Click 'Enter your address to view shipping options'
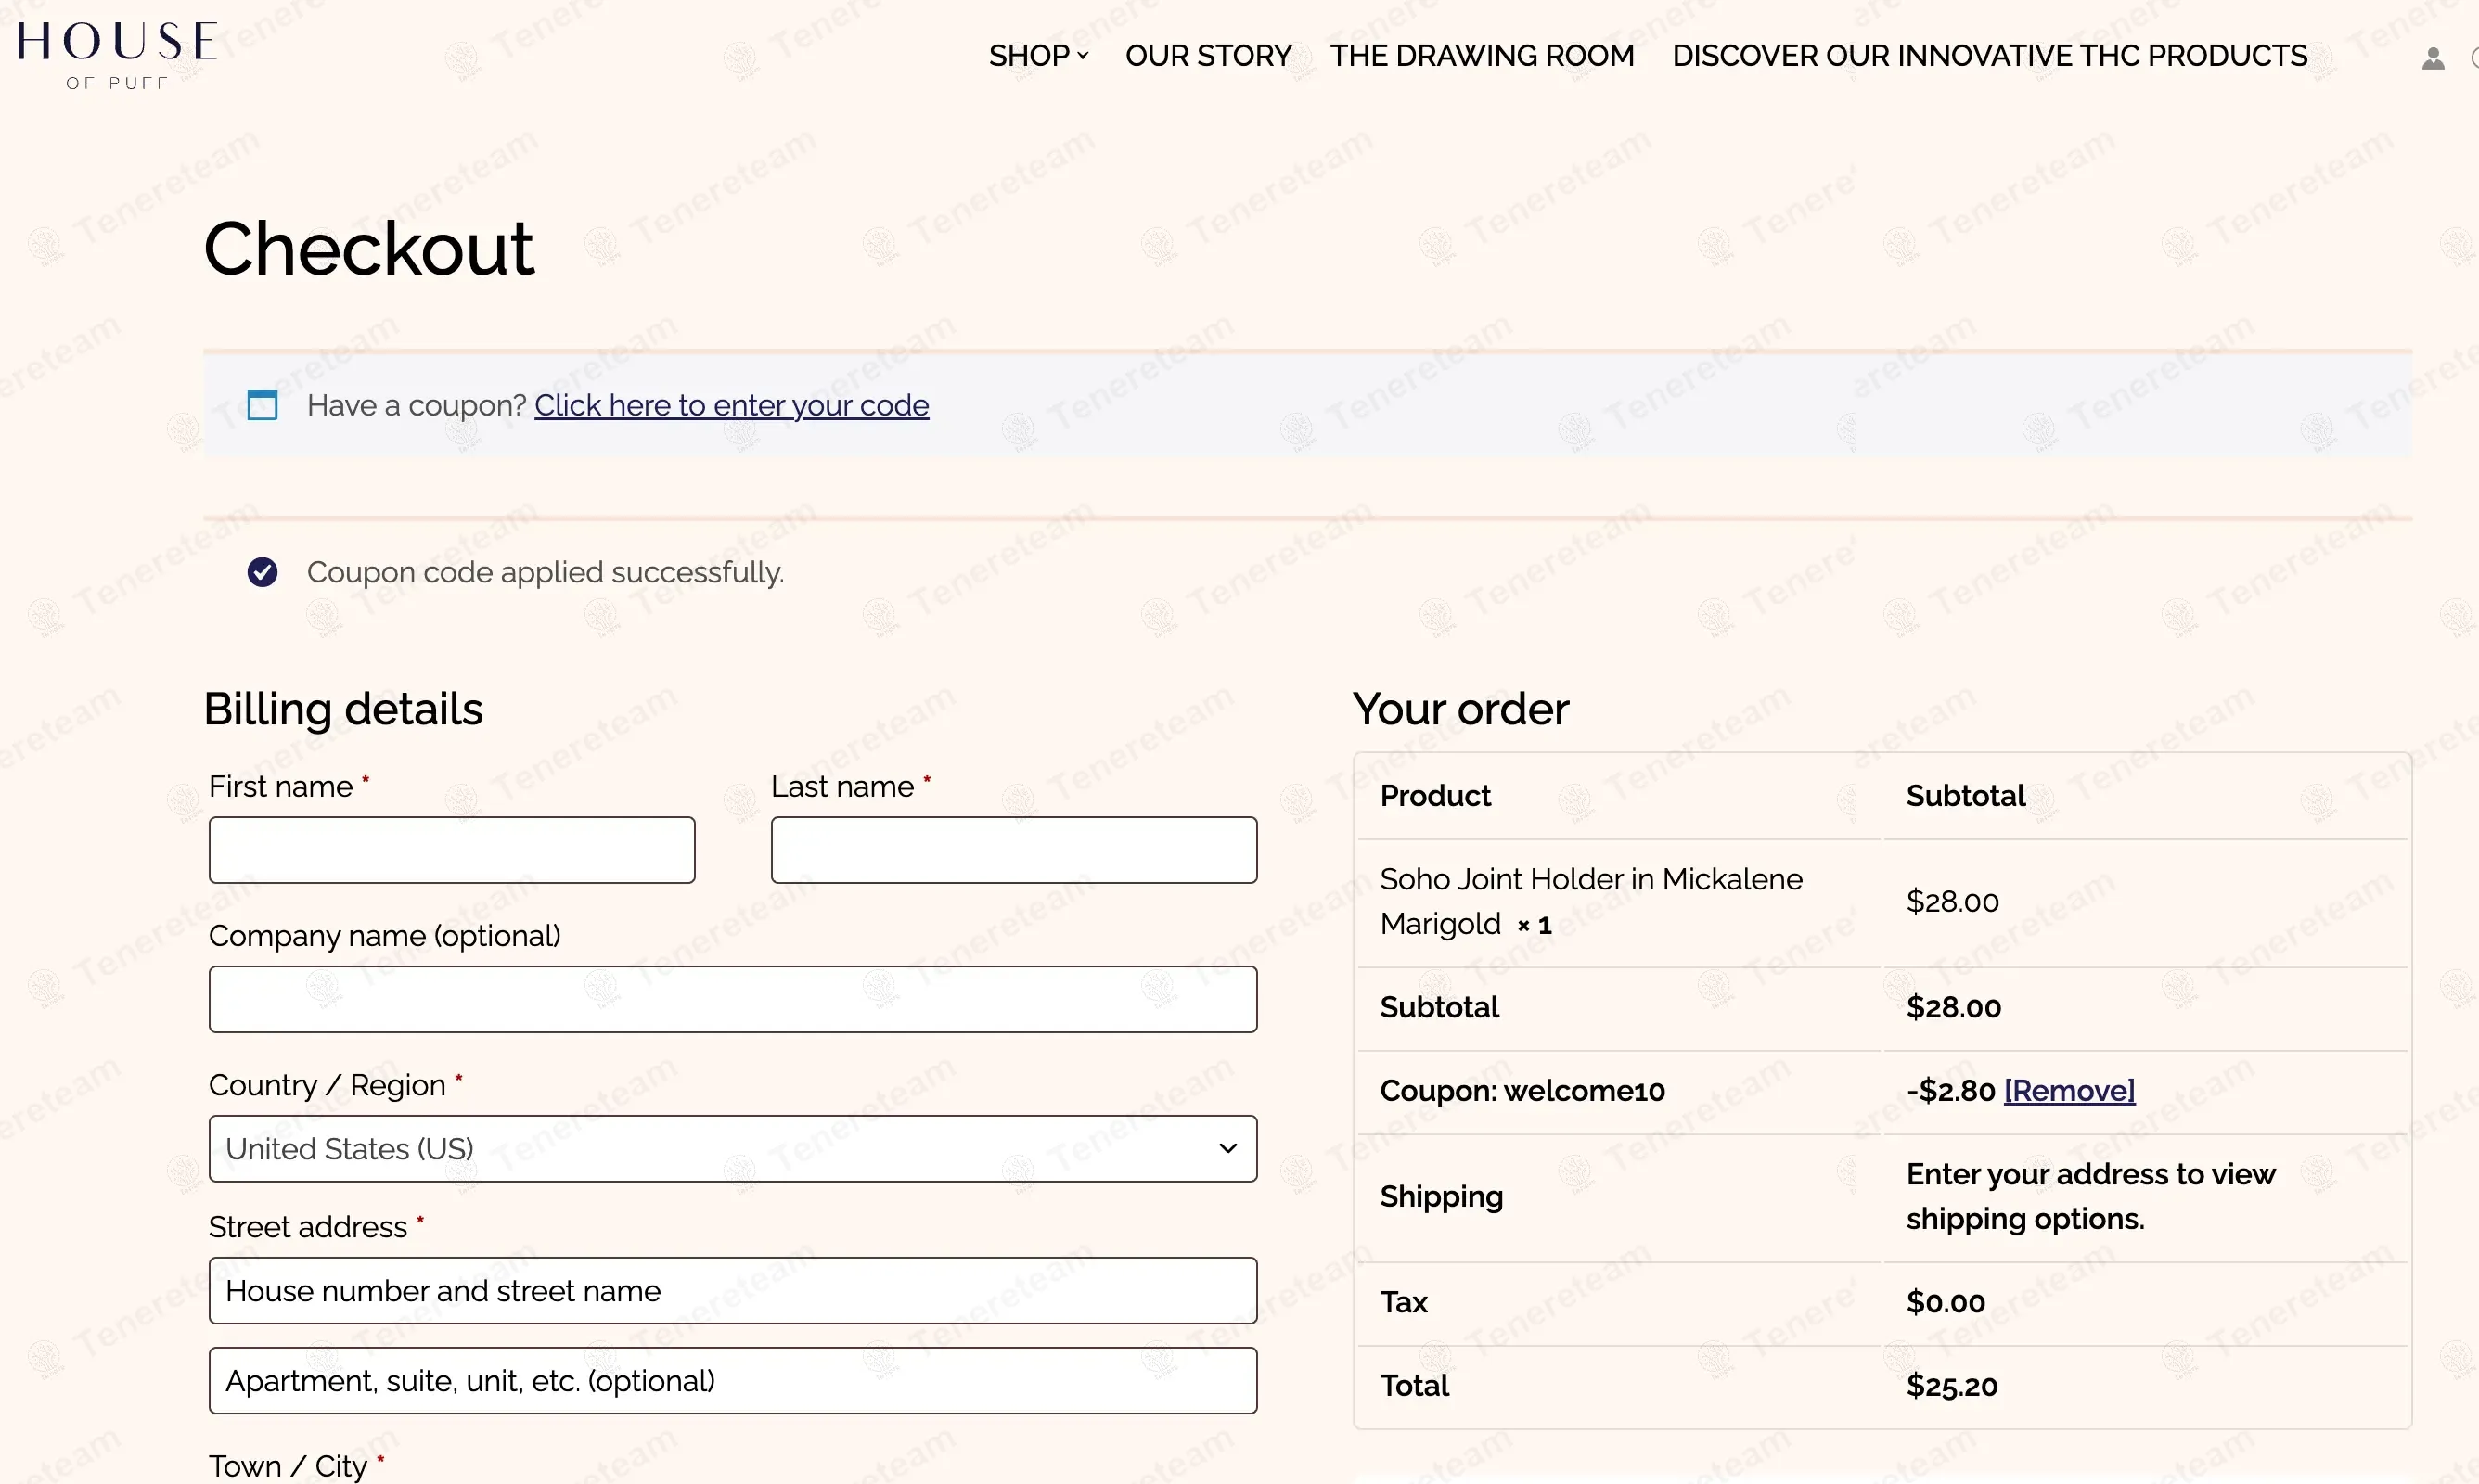 coord(2090,1196)
